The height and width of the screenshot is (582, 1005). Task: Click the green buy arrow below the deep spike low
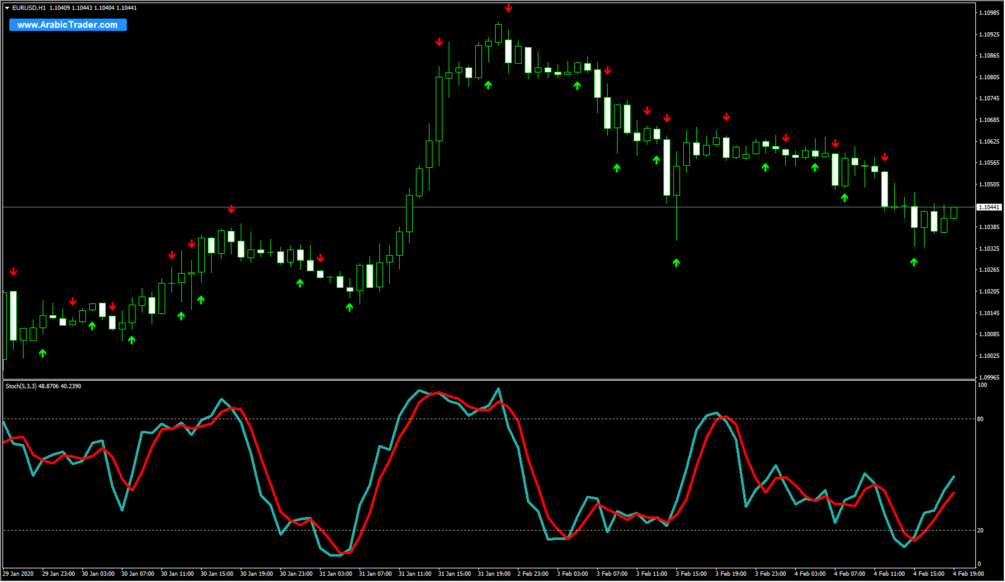coord(678,265)
